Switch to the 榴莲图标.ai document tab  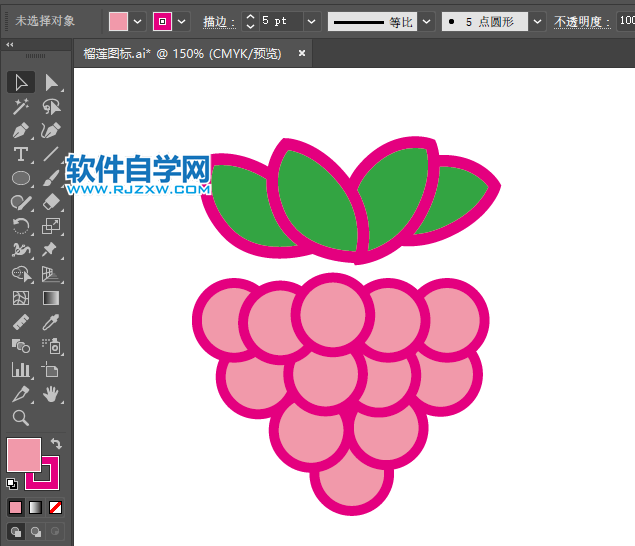click(181, 53)
